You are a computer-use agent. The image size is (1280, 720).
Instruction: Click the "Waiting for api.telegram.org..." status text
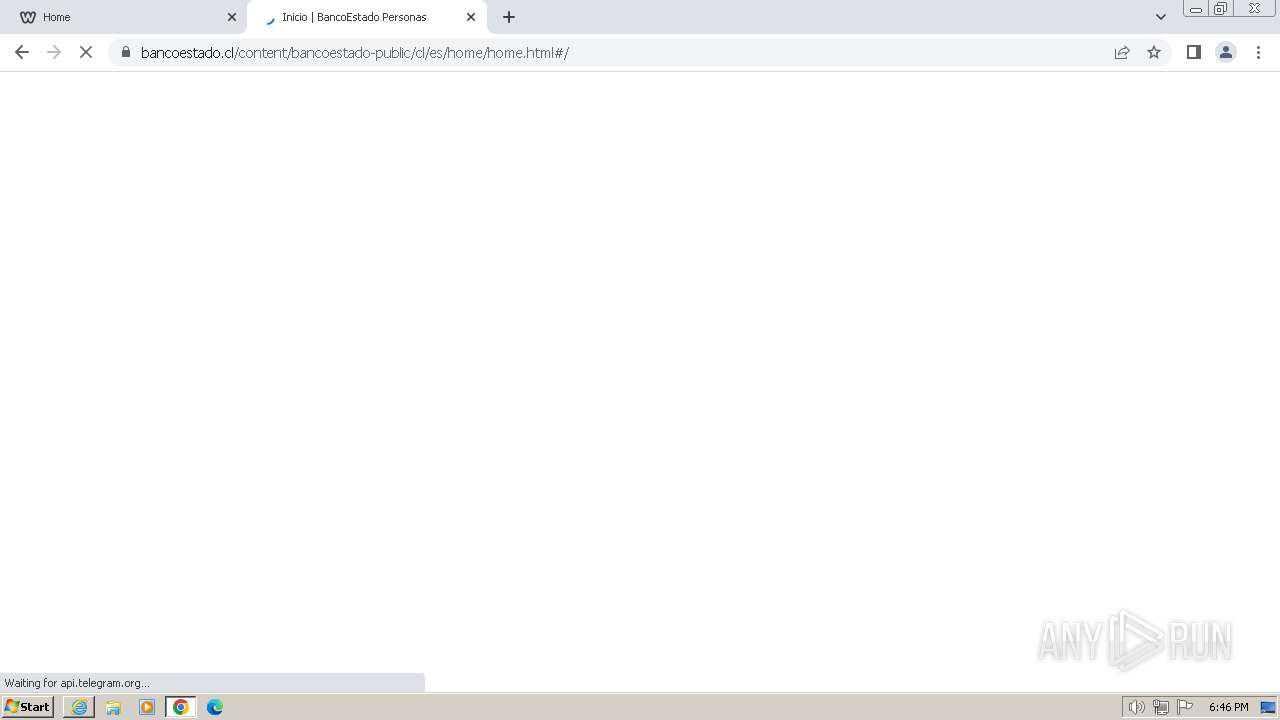(x=77, y=683)
